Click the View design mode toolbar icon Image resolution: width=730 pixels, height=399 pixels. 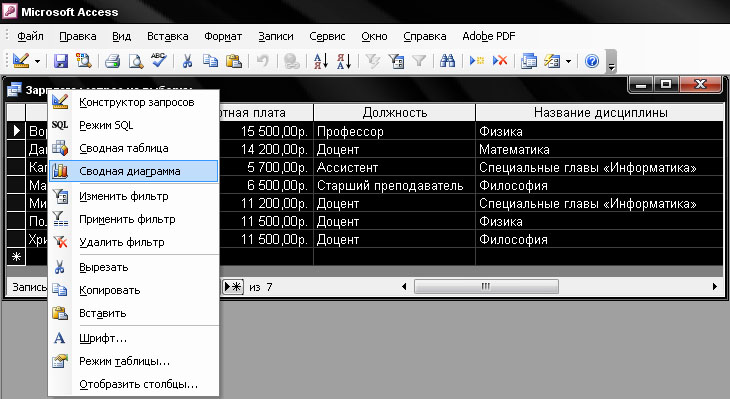pos(21,61)
